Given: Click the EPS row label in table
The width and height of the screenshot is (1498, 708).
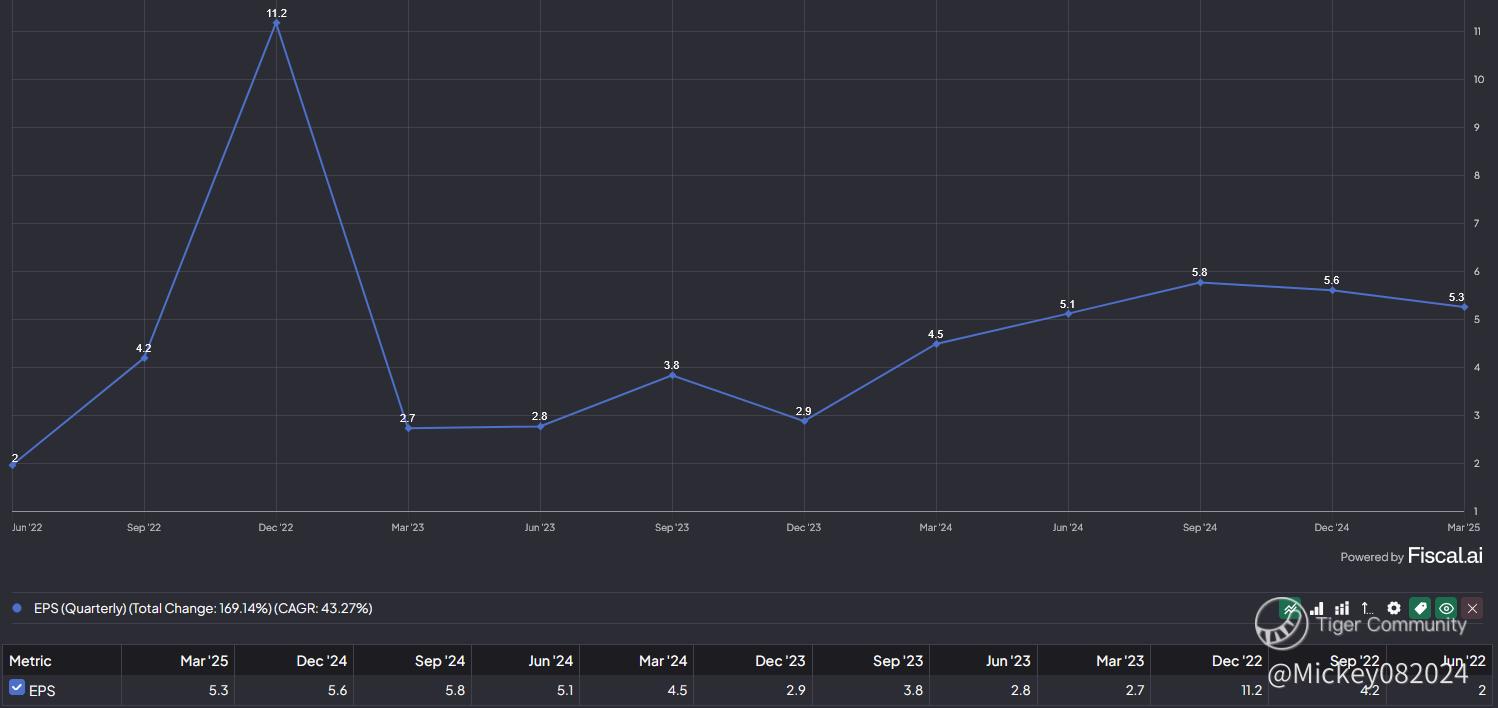Looking at the screenshot, I should point(42,690).
